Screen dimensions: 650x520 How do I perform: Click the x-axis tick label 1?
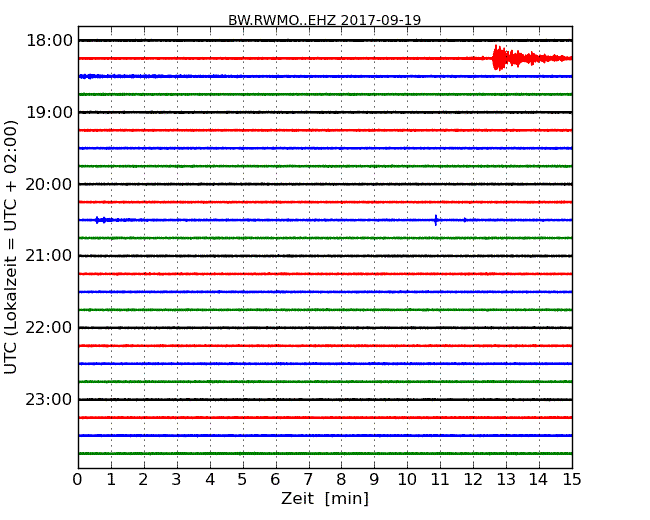pyautogui.click(x=111, y=479)
